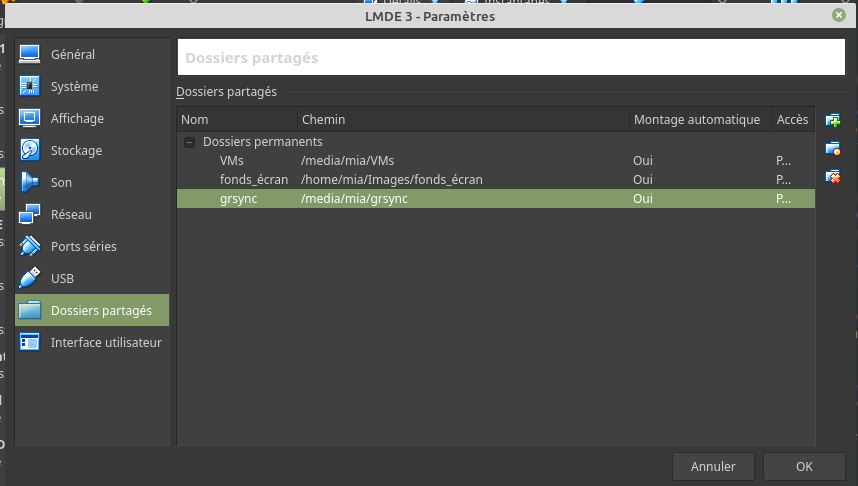
Task: Select the VMs shared folder row
Action: click(x=496, y=161)
